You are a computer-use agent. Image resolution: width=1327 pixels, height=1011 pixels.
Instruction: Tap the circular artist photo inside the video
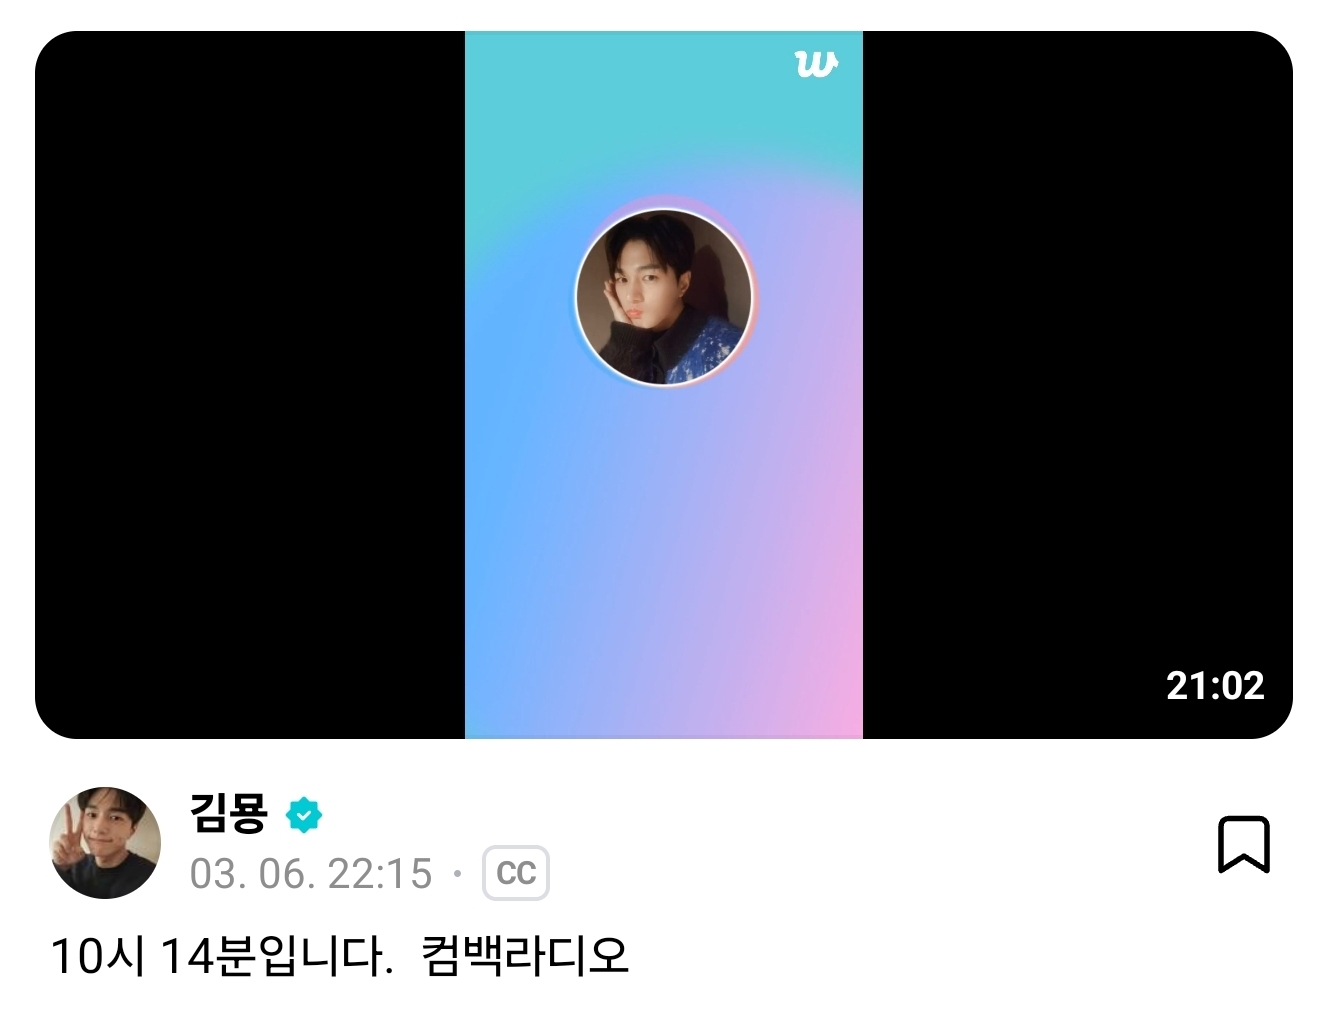click(664, 297)
